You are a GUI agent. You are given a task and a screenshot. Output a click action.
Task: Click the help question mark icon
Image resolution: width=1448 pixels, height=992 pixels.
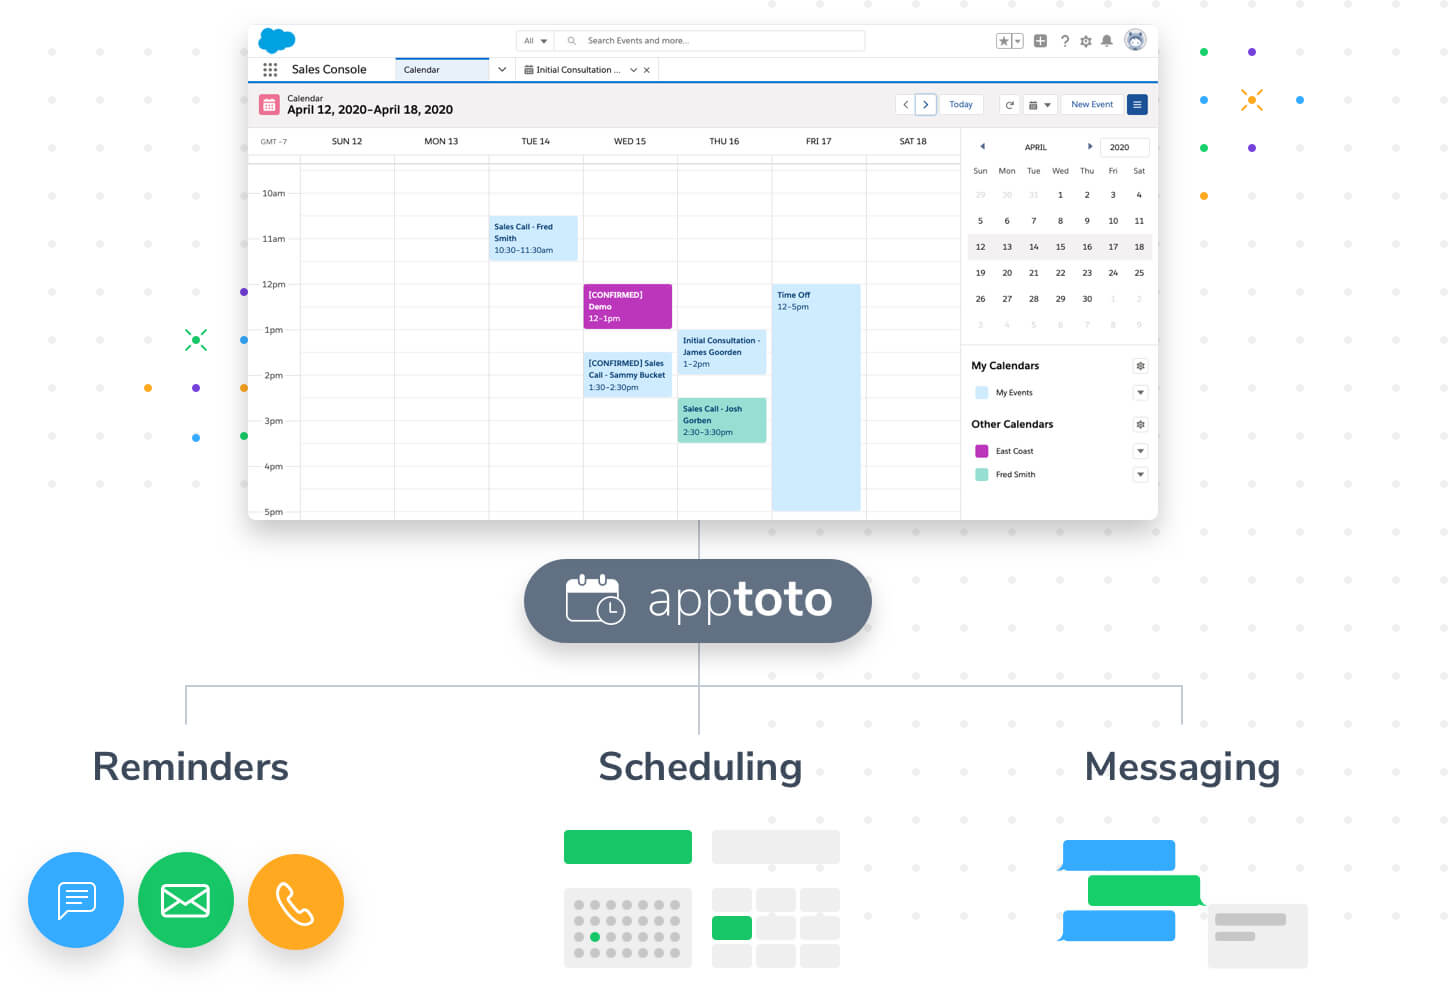[x=1064, y=41]
